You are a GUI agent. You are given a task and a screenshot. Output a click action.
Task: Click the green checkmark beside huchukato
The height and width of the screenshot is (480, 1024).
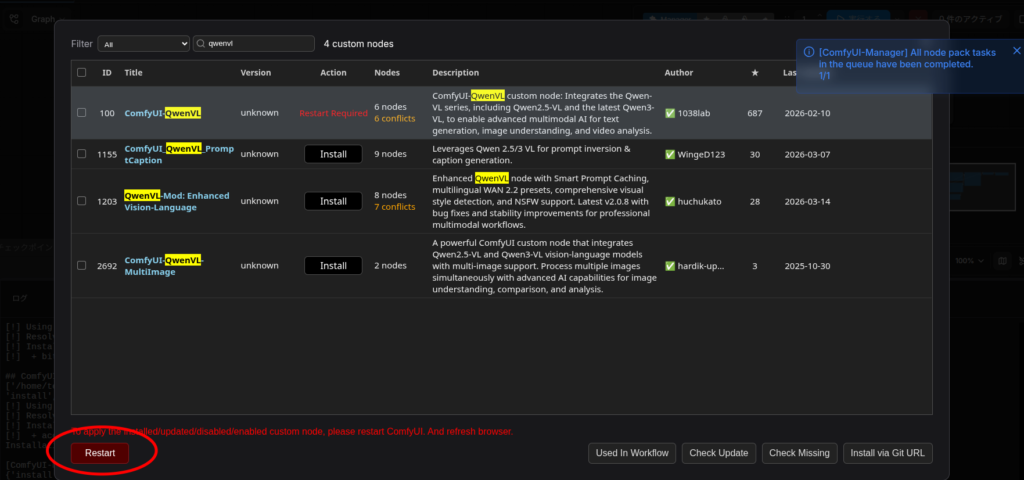(670, 201)
